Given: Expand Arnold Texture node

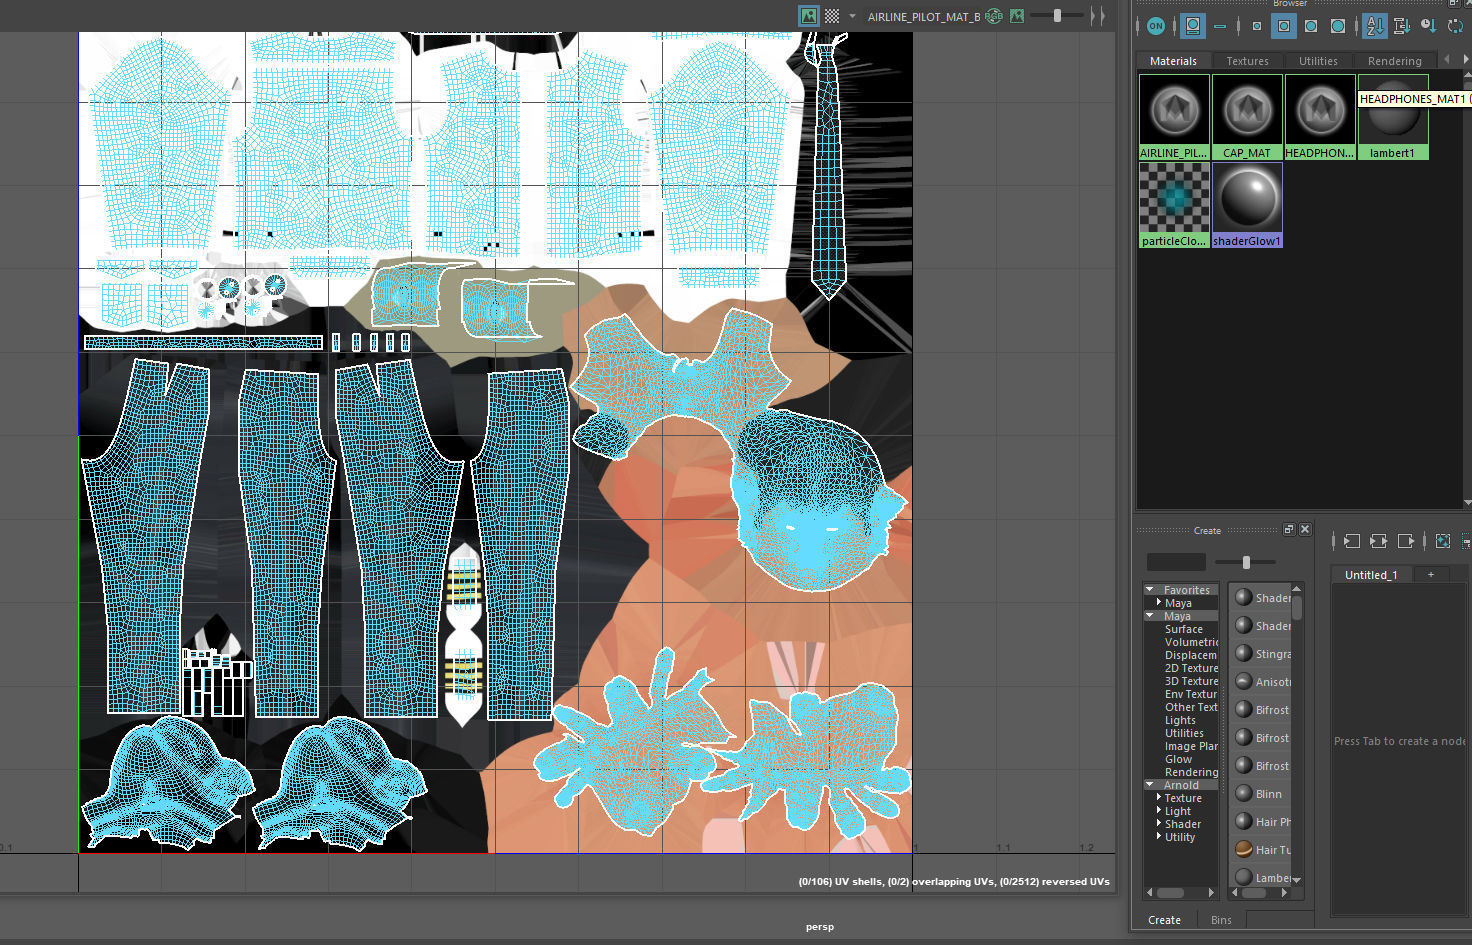Looking at the screenshot, I should coord(1159,798).
